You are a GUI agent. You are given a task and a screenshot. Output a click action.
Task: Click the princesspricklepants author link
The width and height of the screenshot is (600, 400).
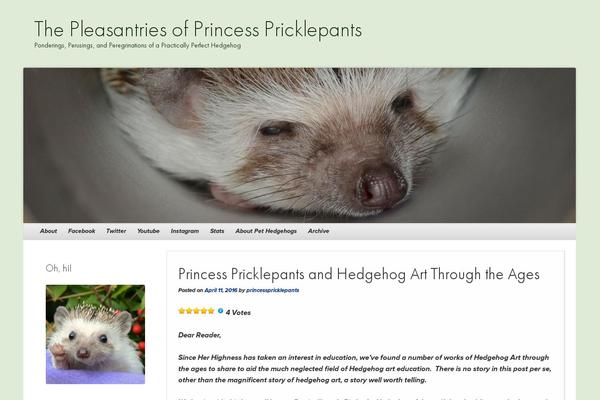coord(272,290)
